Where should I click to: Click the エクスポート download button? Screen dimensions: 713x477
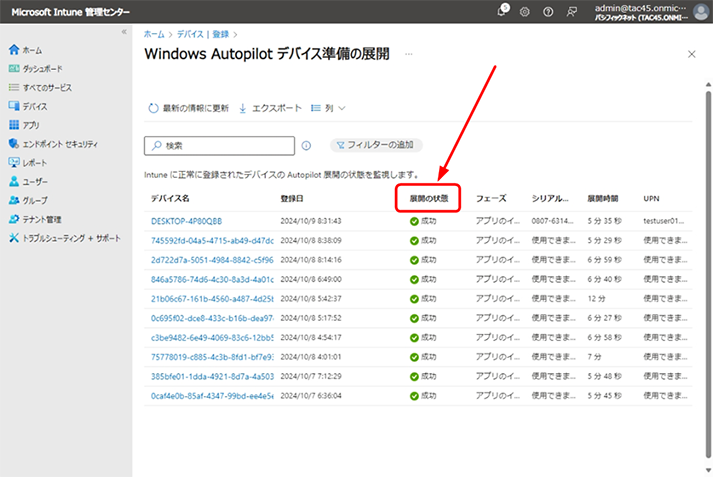point(270,108)
